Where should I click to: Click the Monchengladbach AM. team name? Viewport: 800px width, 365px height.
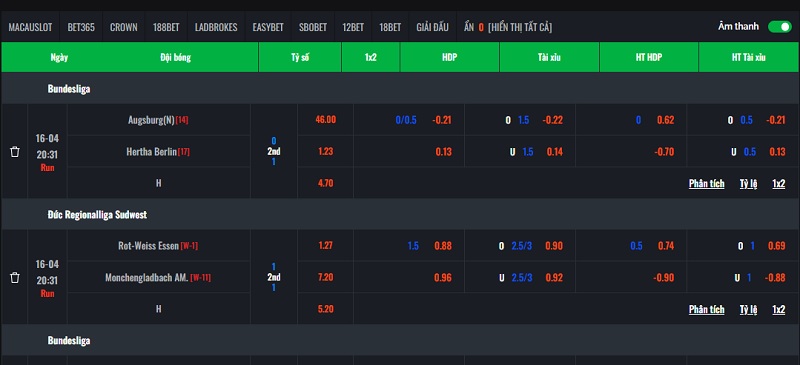146,277
